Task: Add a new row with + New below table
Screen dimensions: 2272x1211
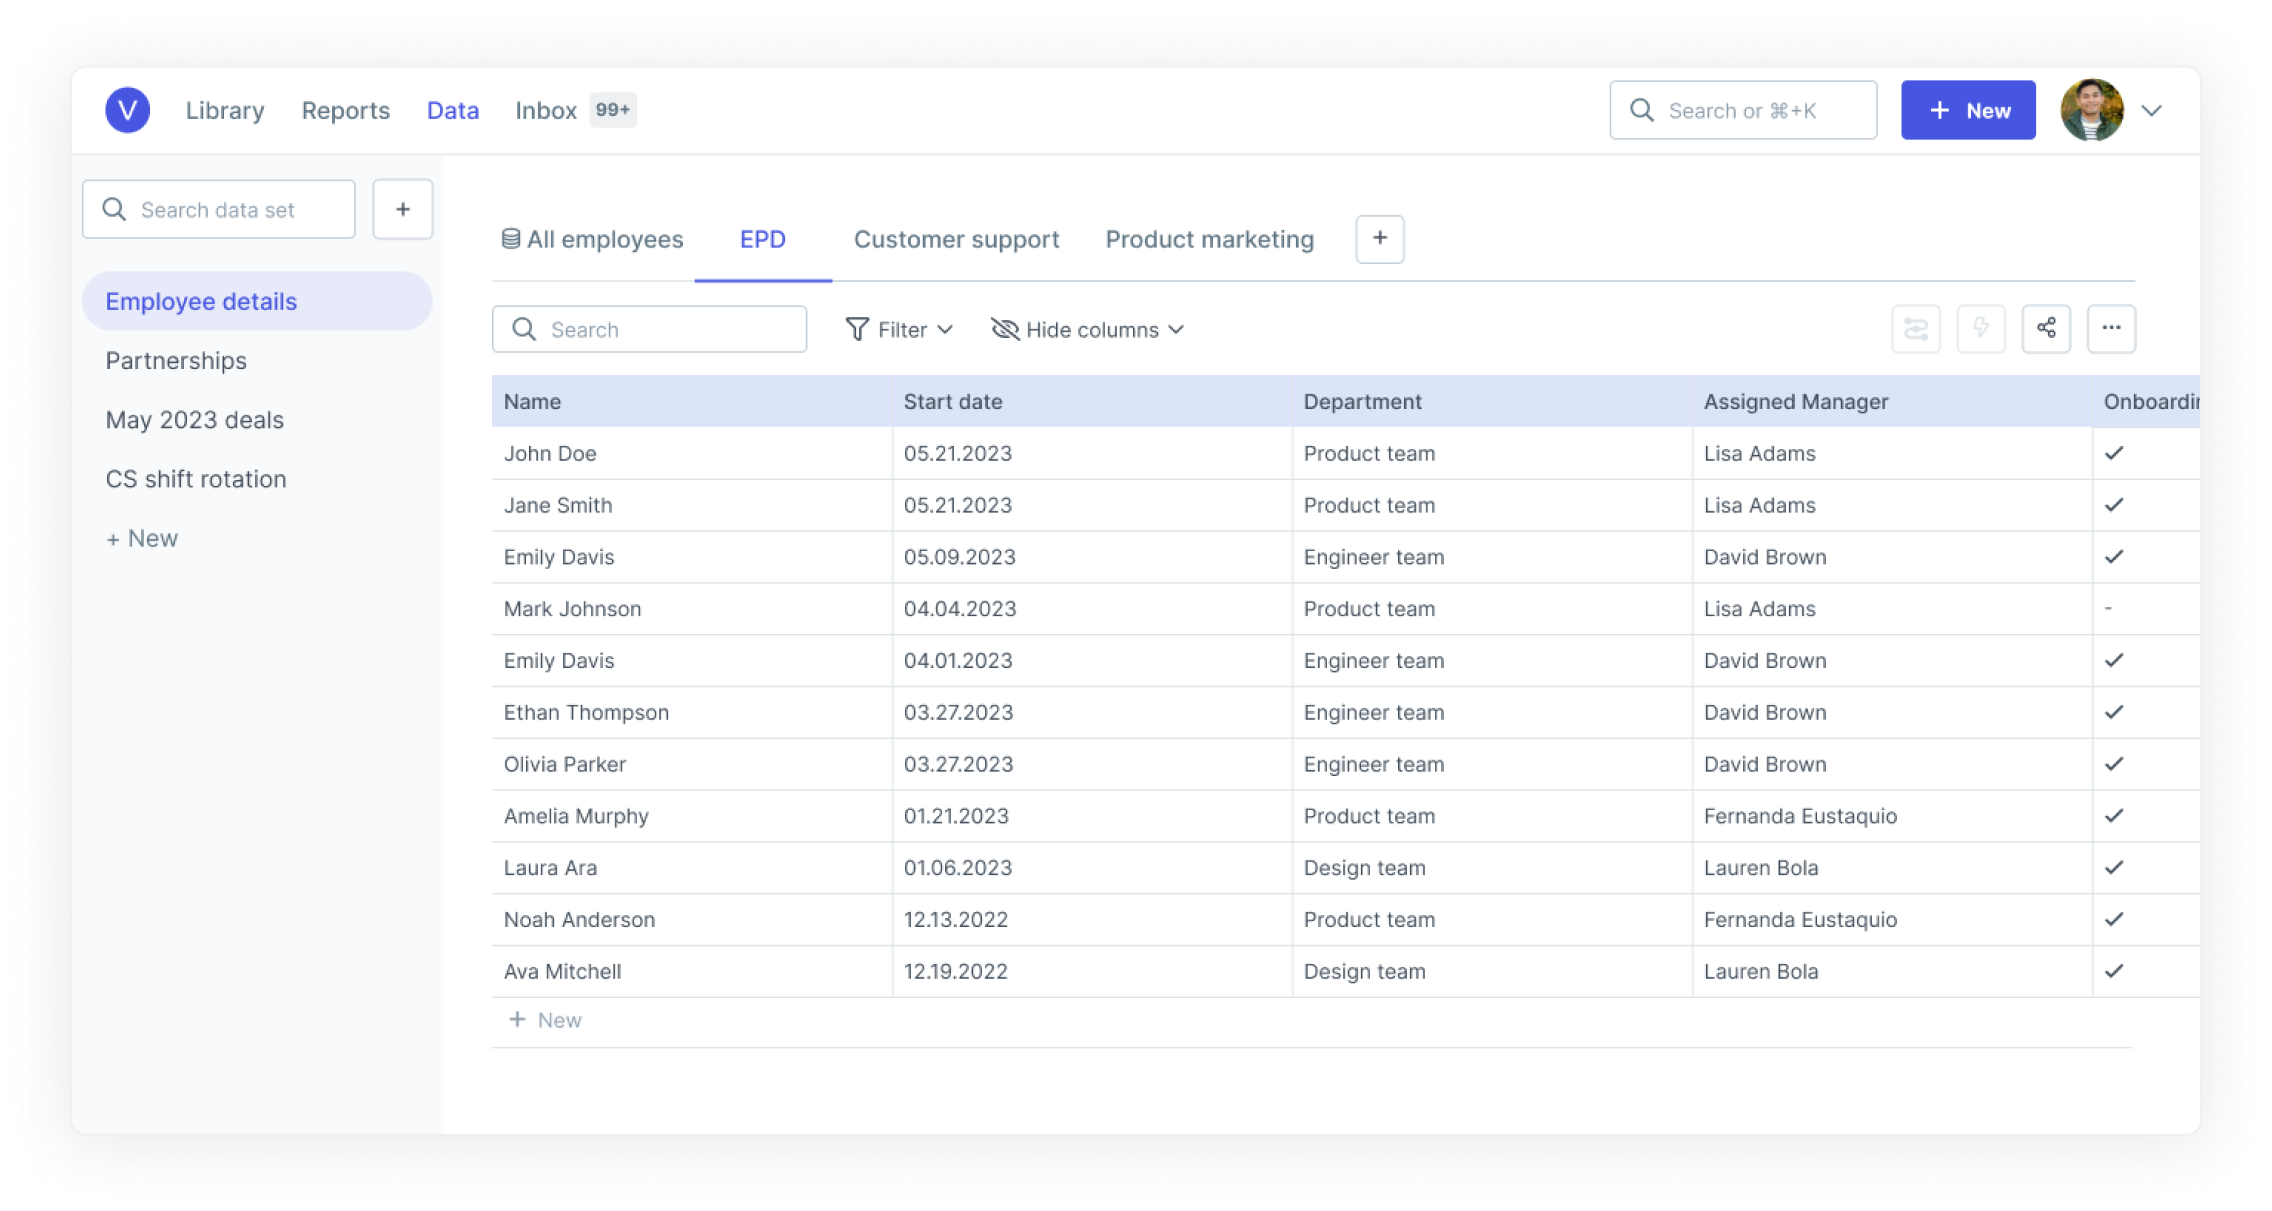Action: [545, 1020]
